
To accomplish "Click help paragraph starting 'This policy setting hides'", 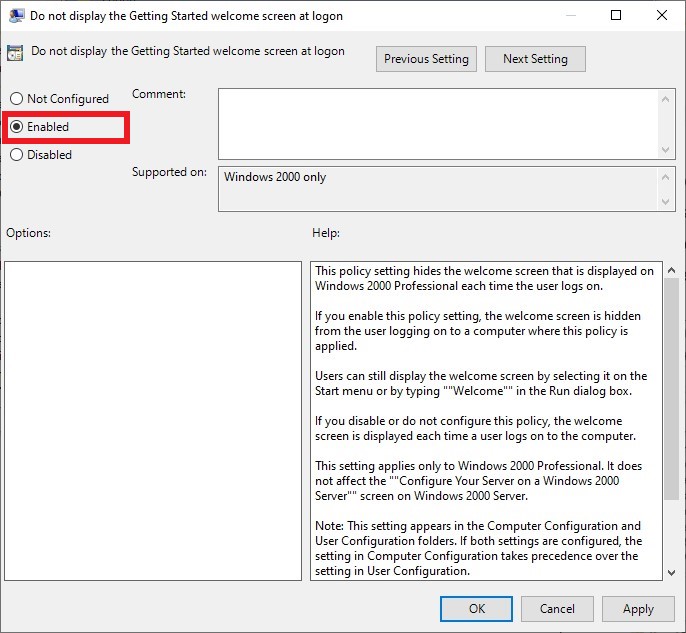I will pyautogui.click(x=484, y=278).
